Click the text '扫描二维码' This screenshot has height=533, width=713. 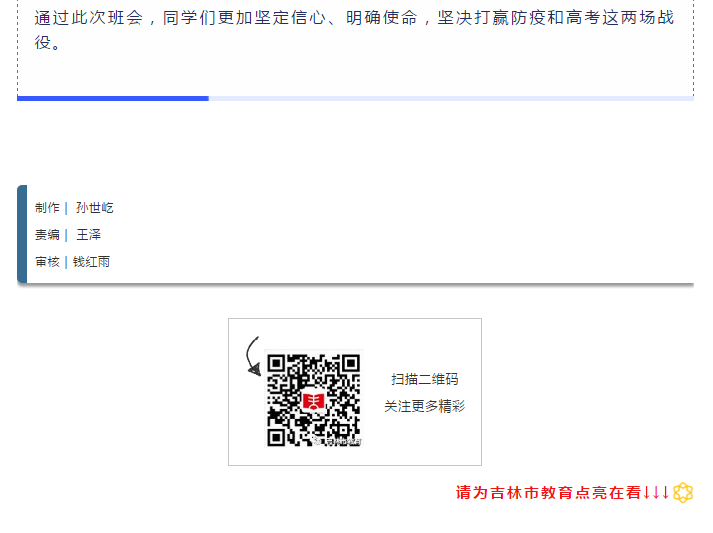pos(425,379)
